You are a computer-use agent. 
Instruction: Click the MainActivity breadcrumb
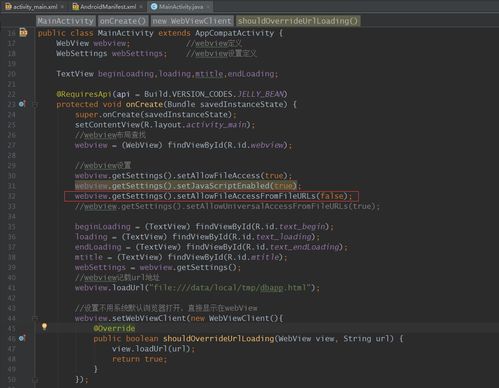(66, 21)
